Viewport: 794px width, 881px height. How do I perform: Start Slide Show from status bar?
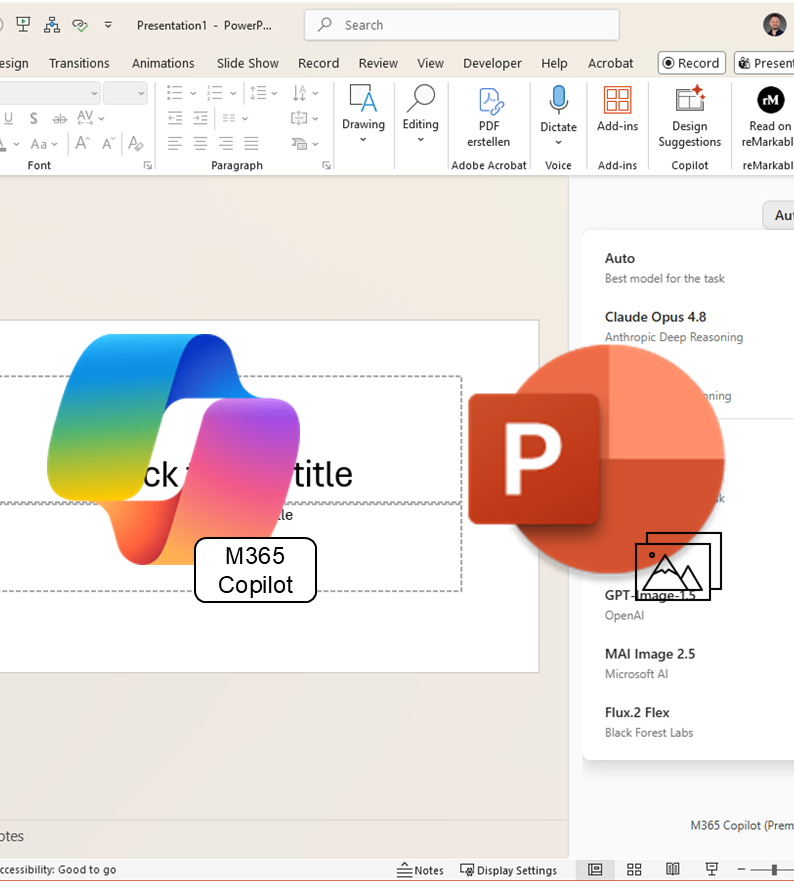click(711, 870)
